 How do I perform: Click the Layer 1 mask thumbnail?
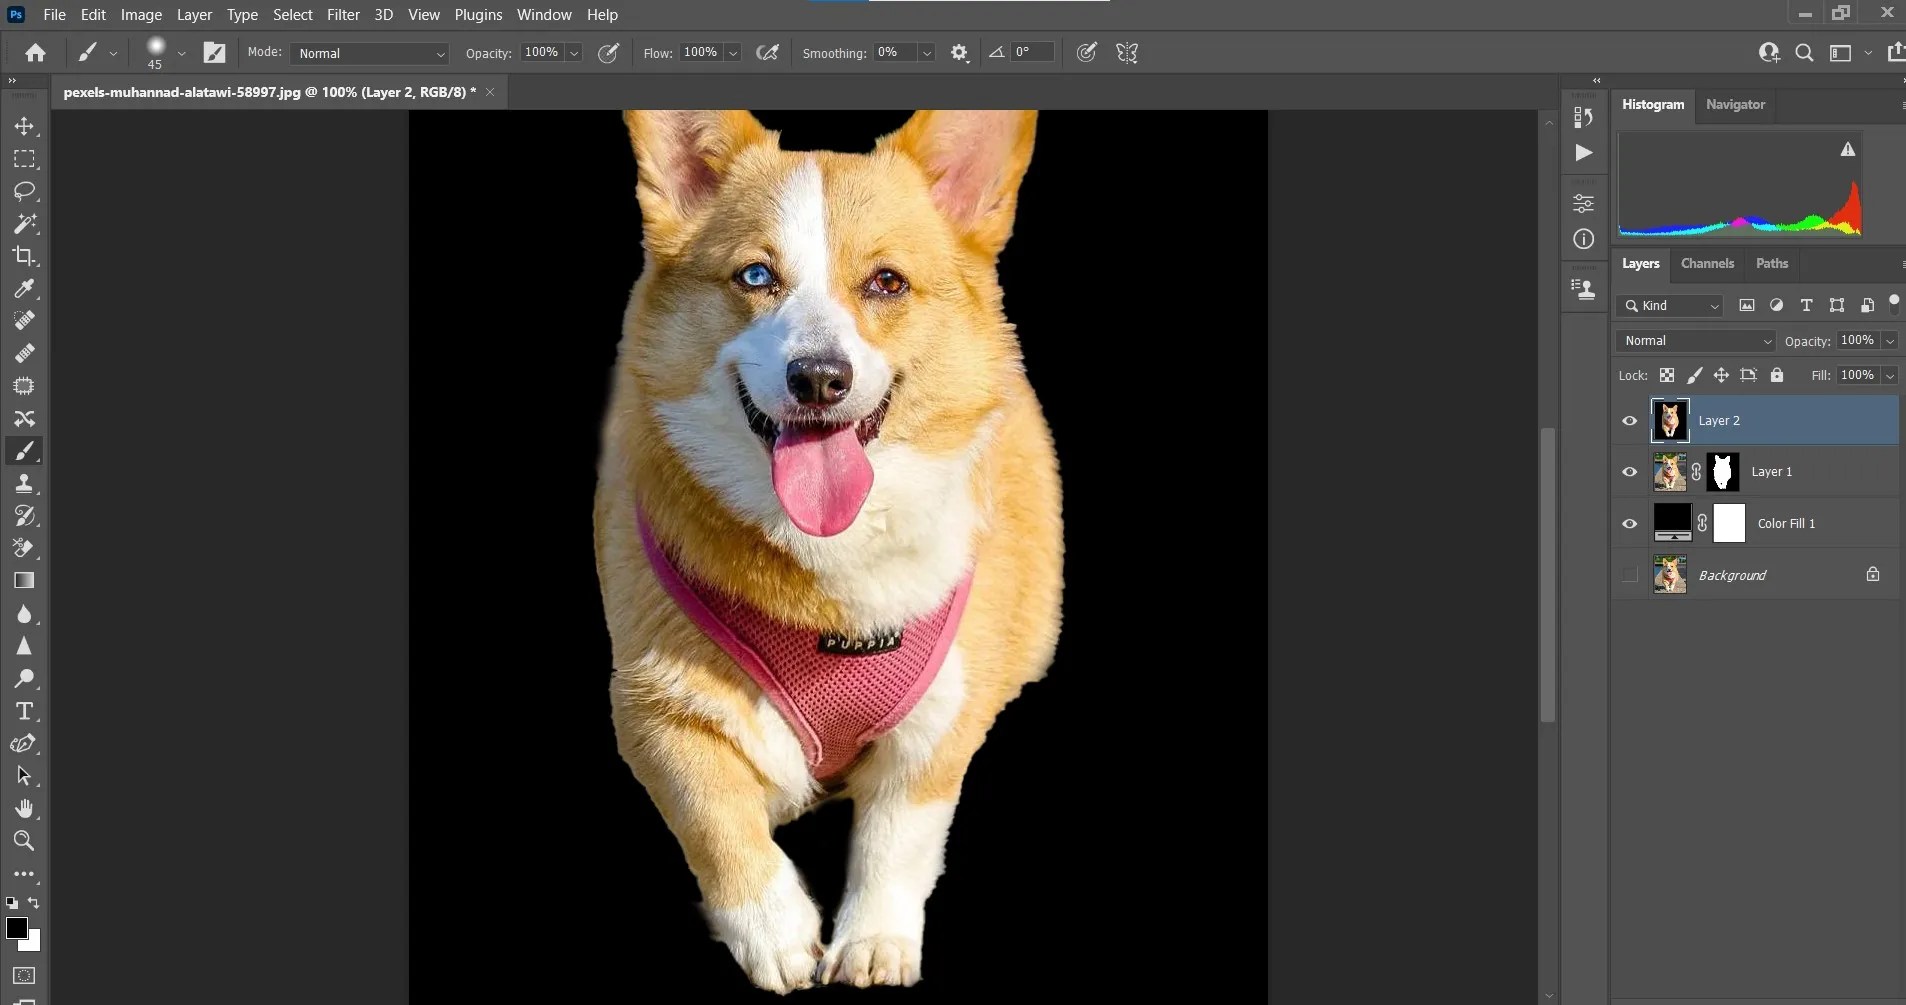(x=1723, y=471)
